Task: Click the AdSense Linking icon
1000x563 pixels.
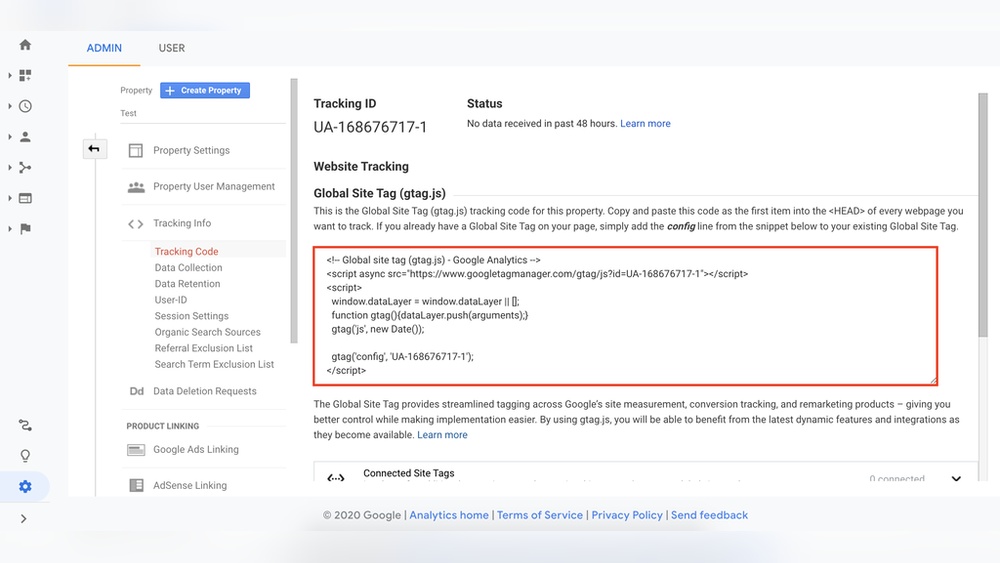Action: (x=136, y=485)
